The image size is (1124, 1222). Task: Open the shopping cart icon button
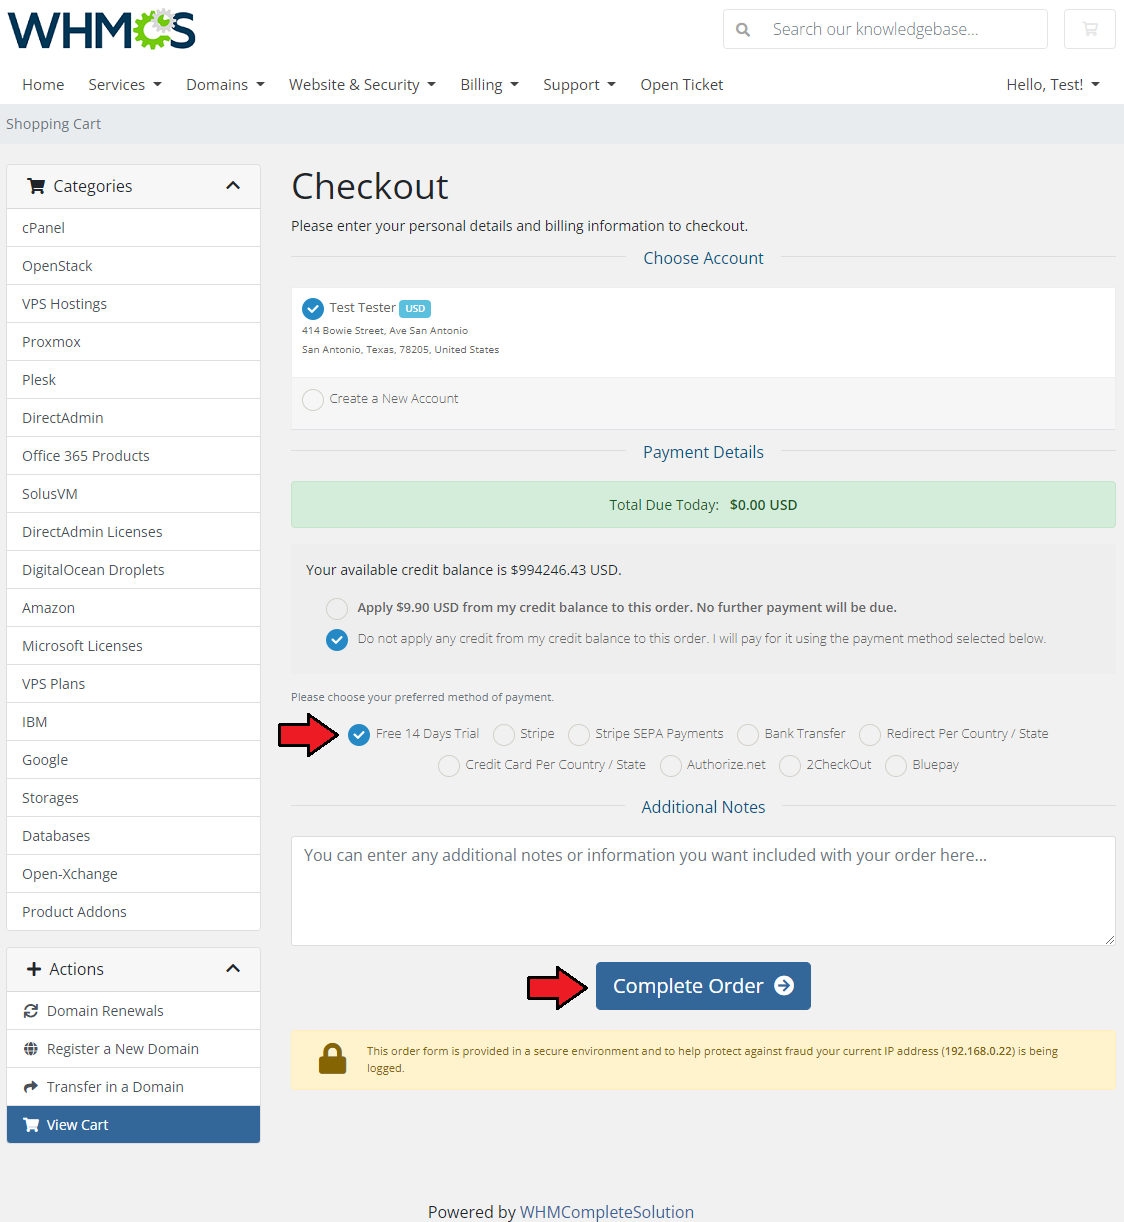coord(1090,29)
